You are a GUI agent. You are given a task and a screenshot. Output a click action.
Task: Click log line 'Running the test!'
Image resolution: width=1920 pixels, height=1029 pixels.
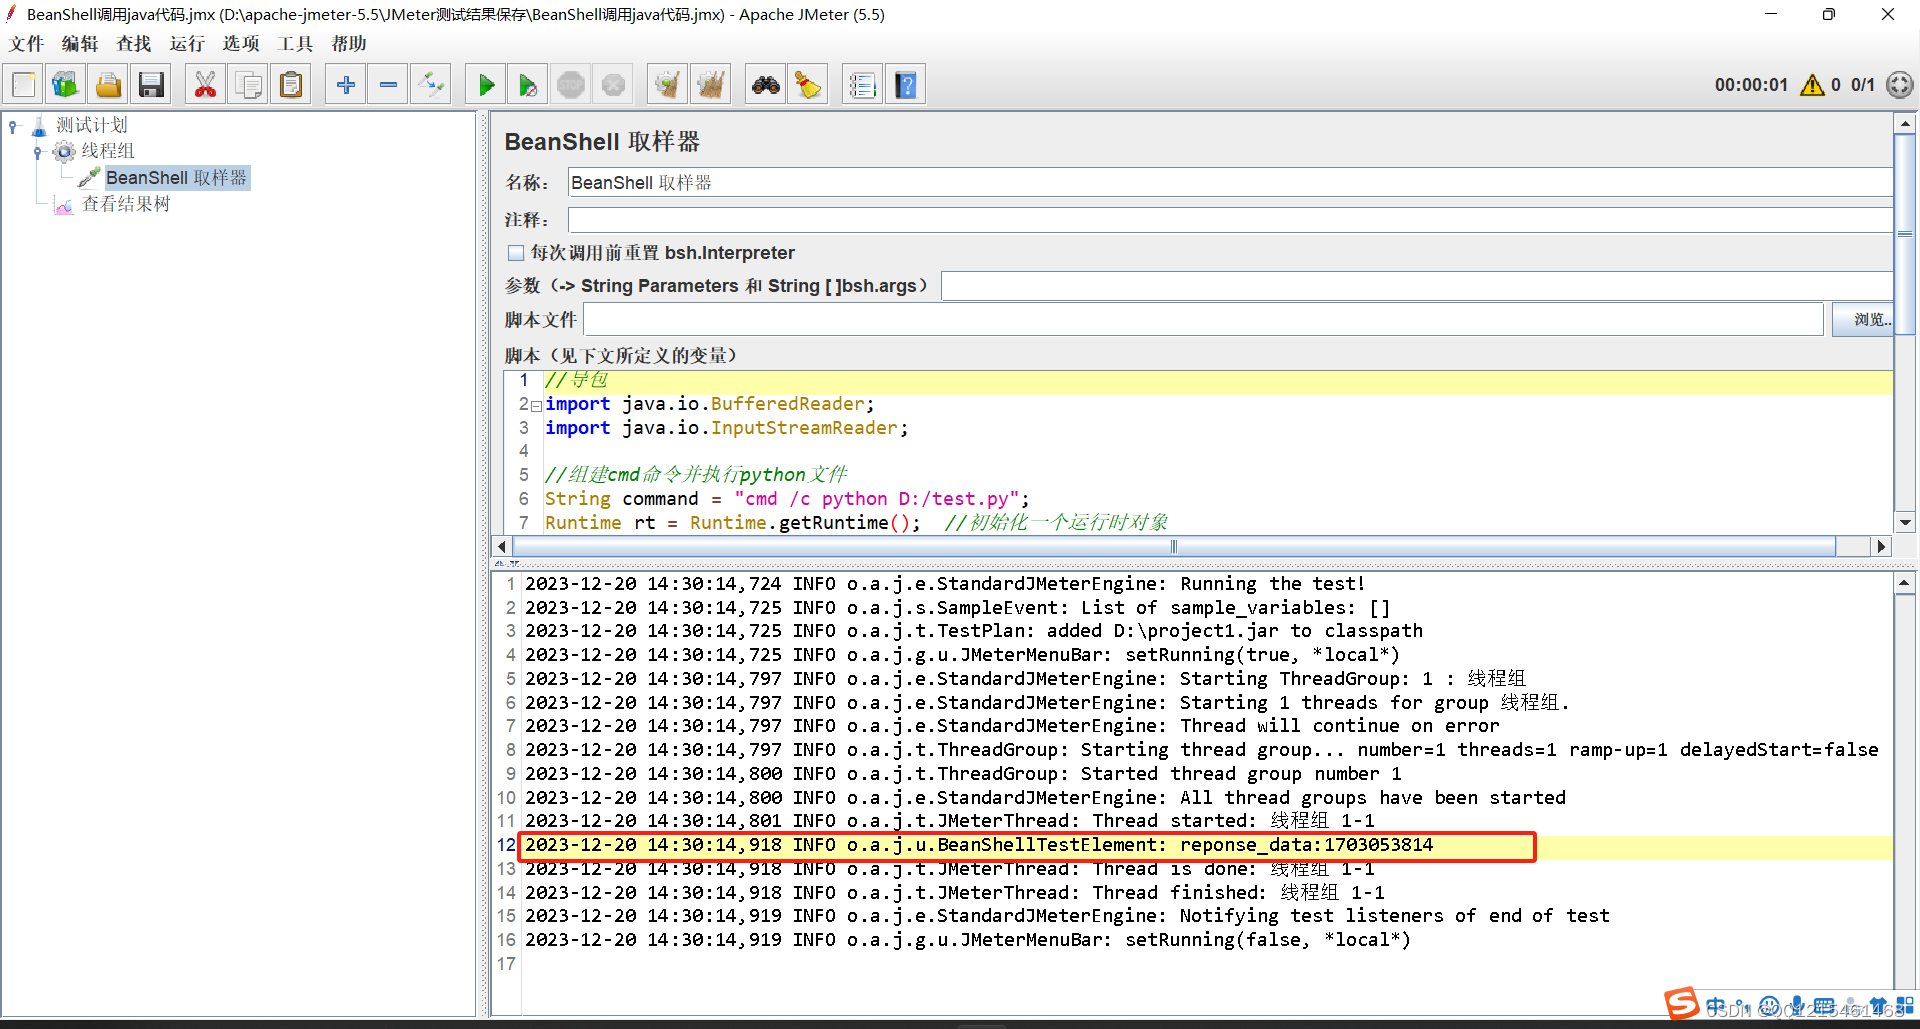(945, 584)
